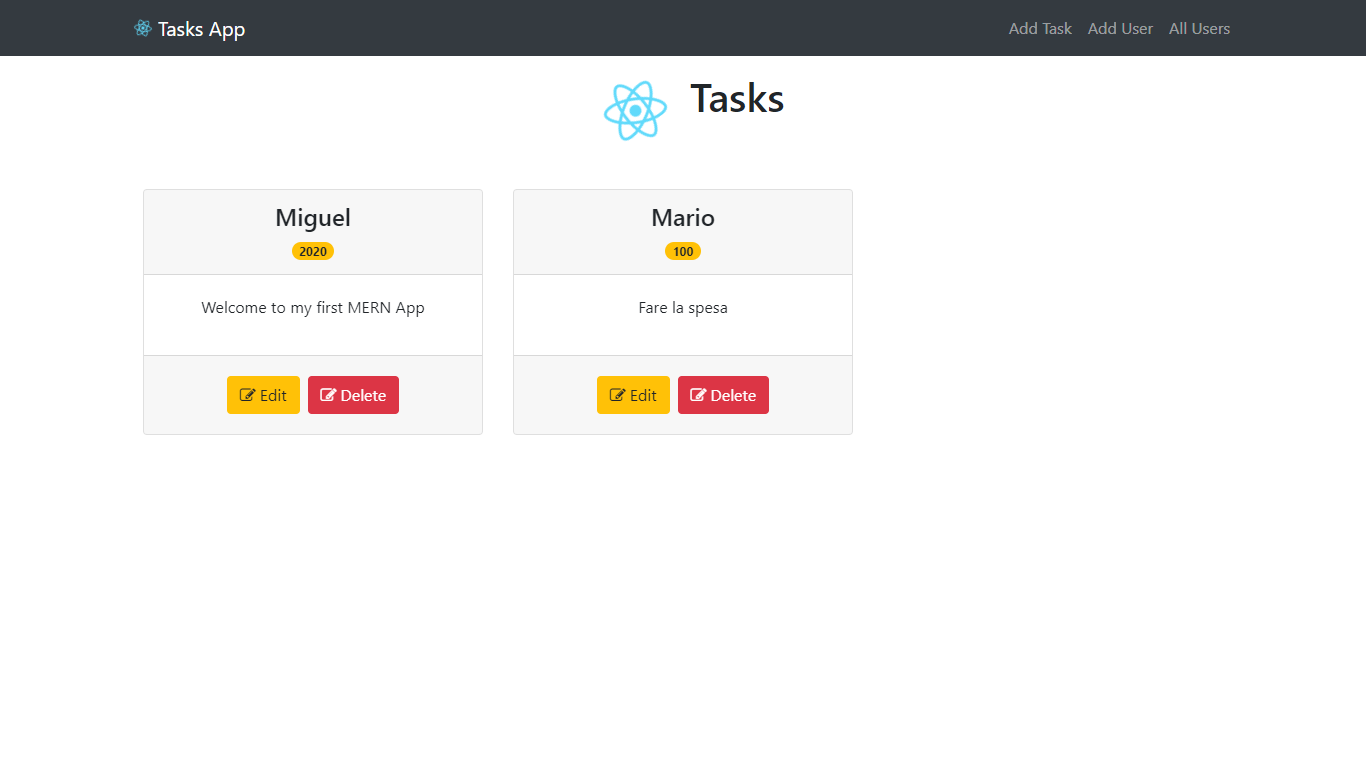The height and width of the screenshot is (768, 1366).
Task: Edit Miguel's task
Action: tap(263, 395)
